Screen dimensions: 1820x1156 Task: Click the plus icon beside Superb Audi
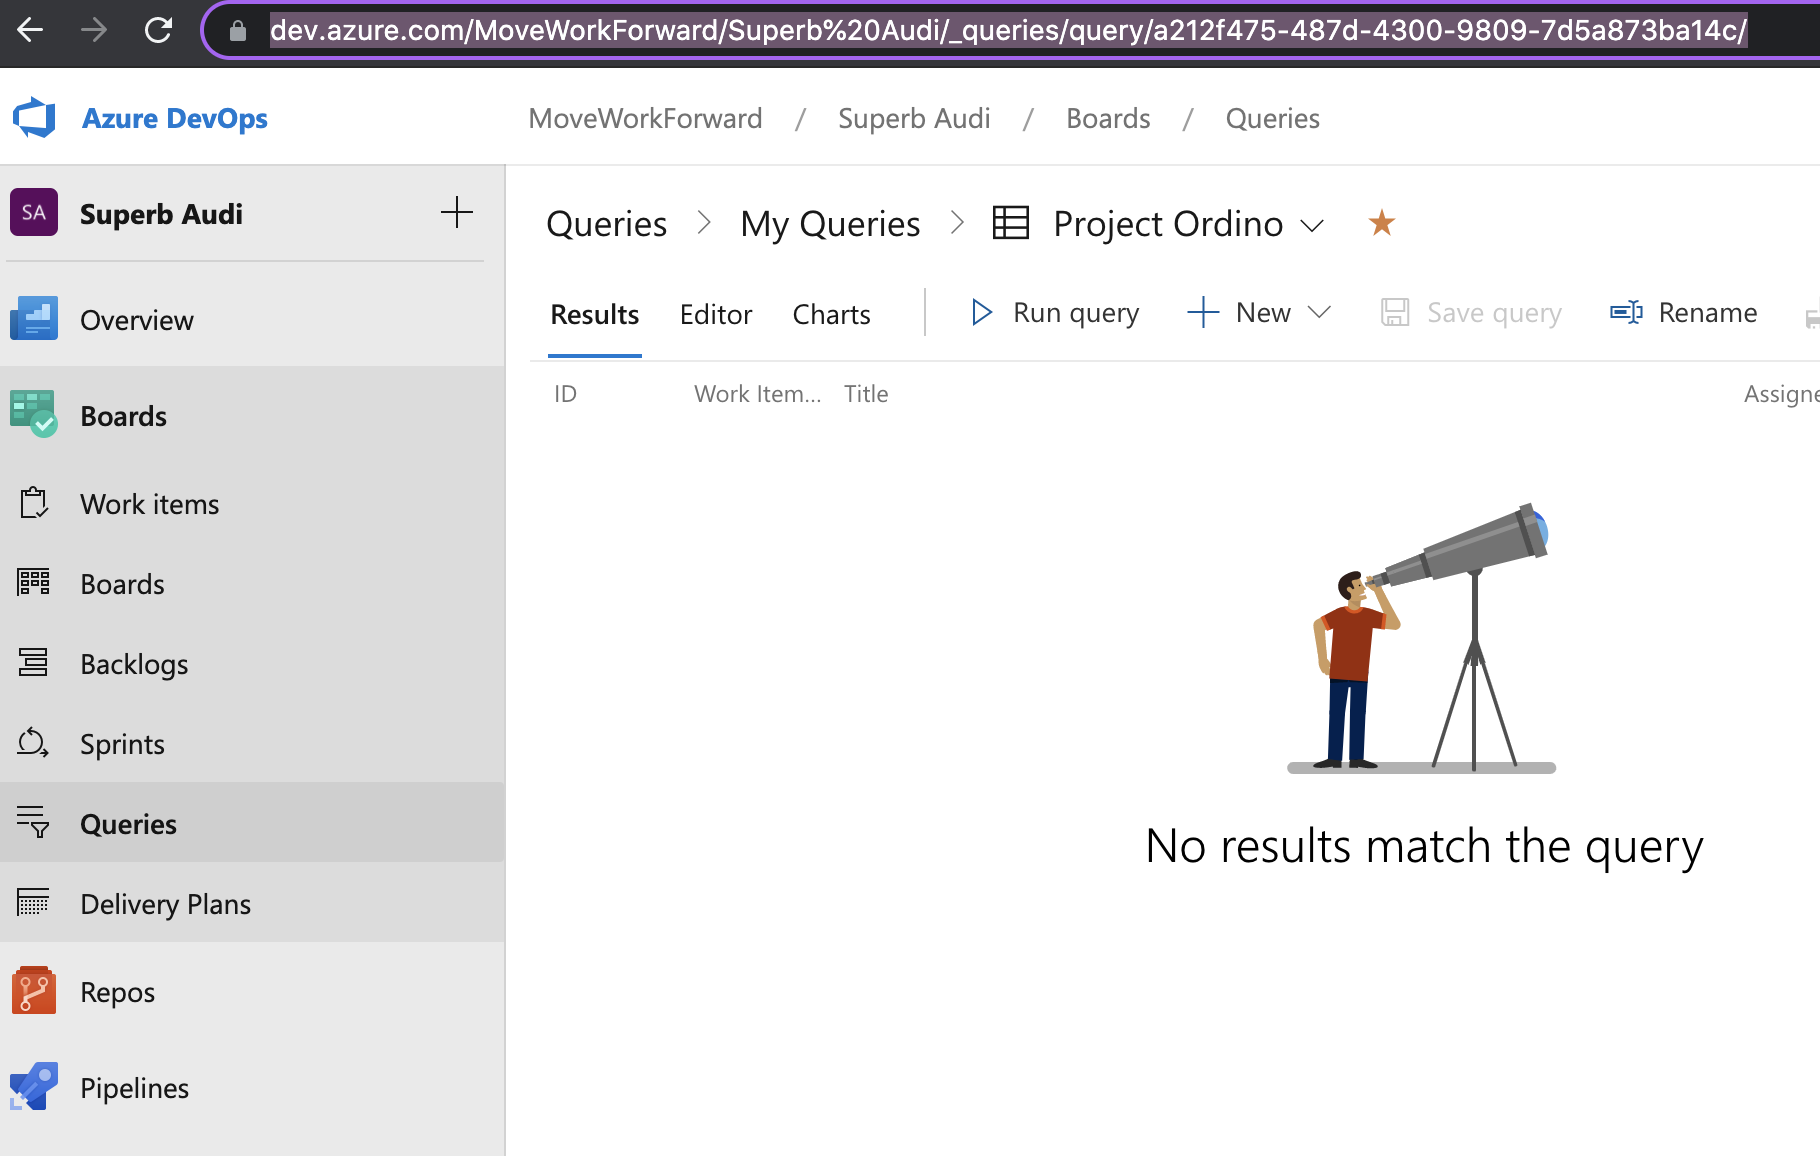456,213
